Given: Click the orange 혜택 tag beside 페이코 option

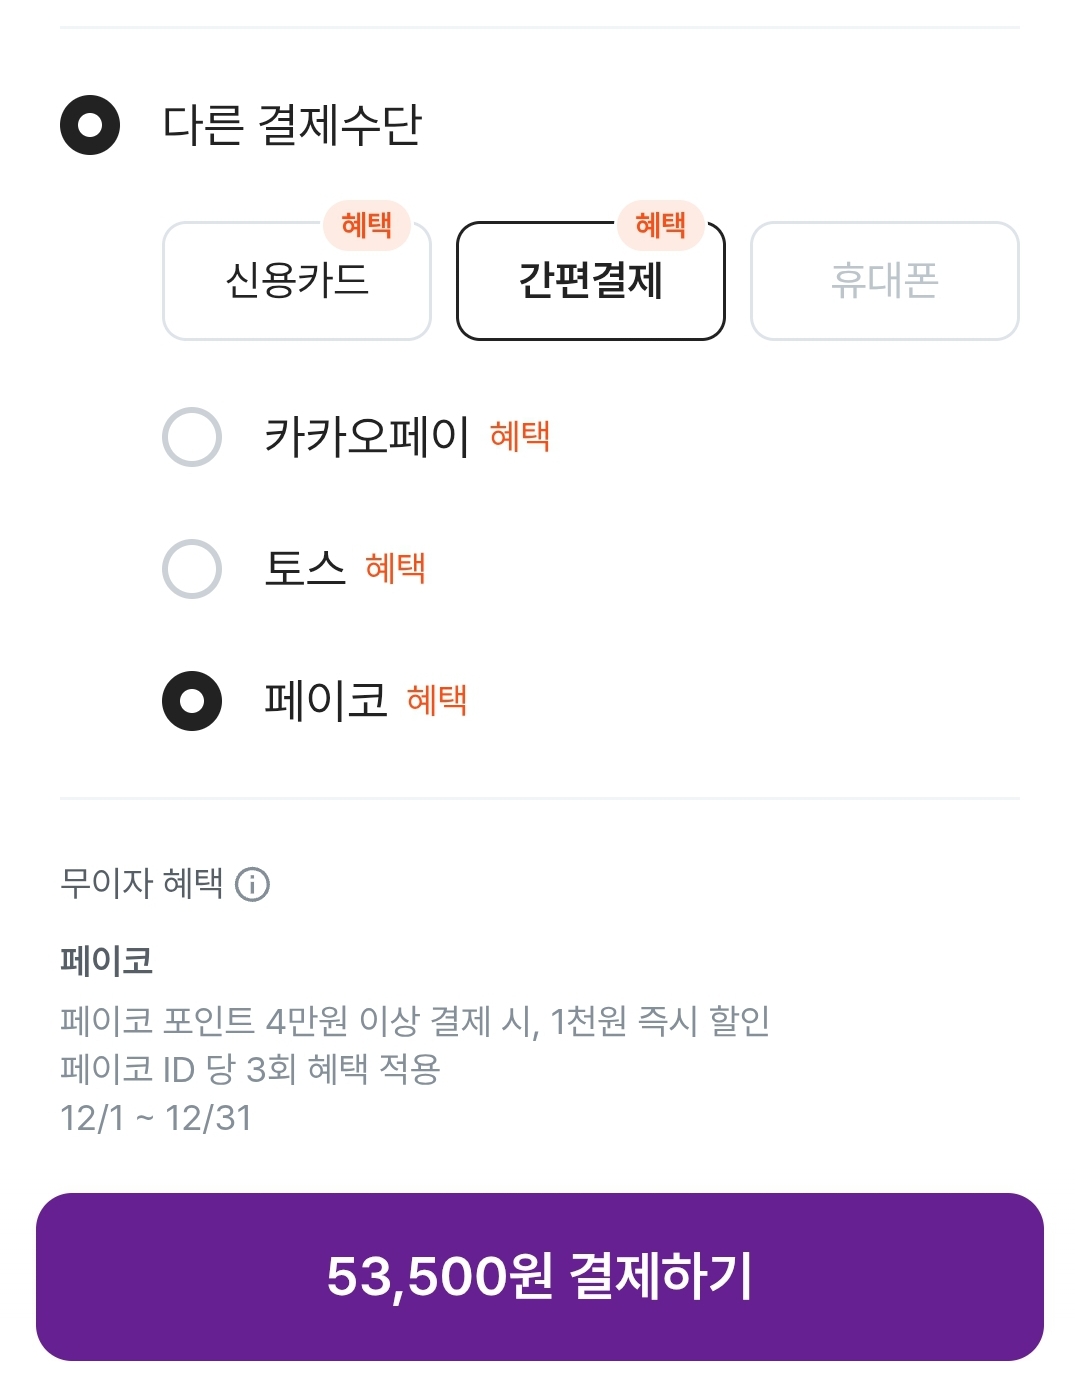Looking at the screenshot, I should 437,700.
